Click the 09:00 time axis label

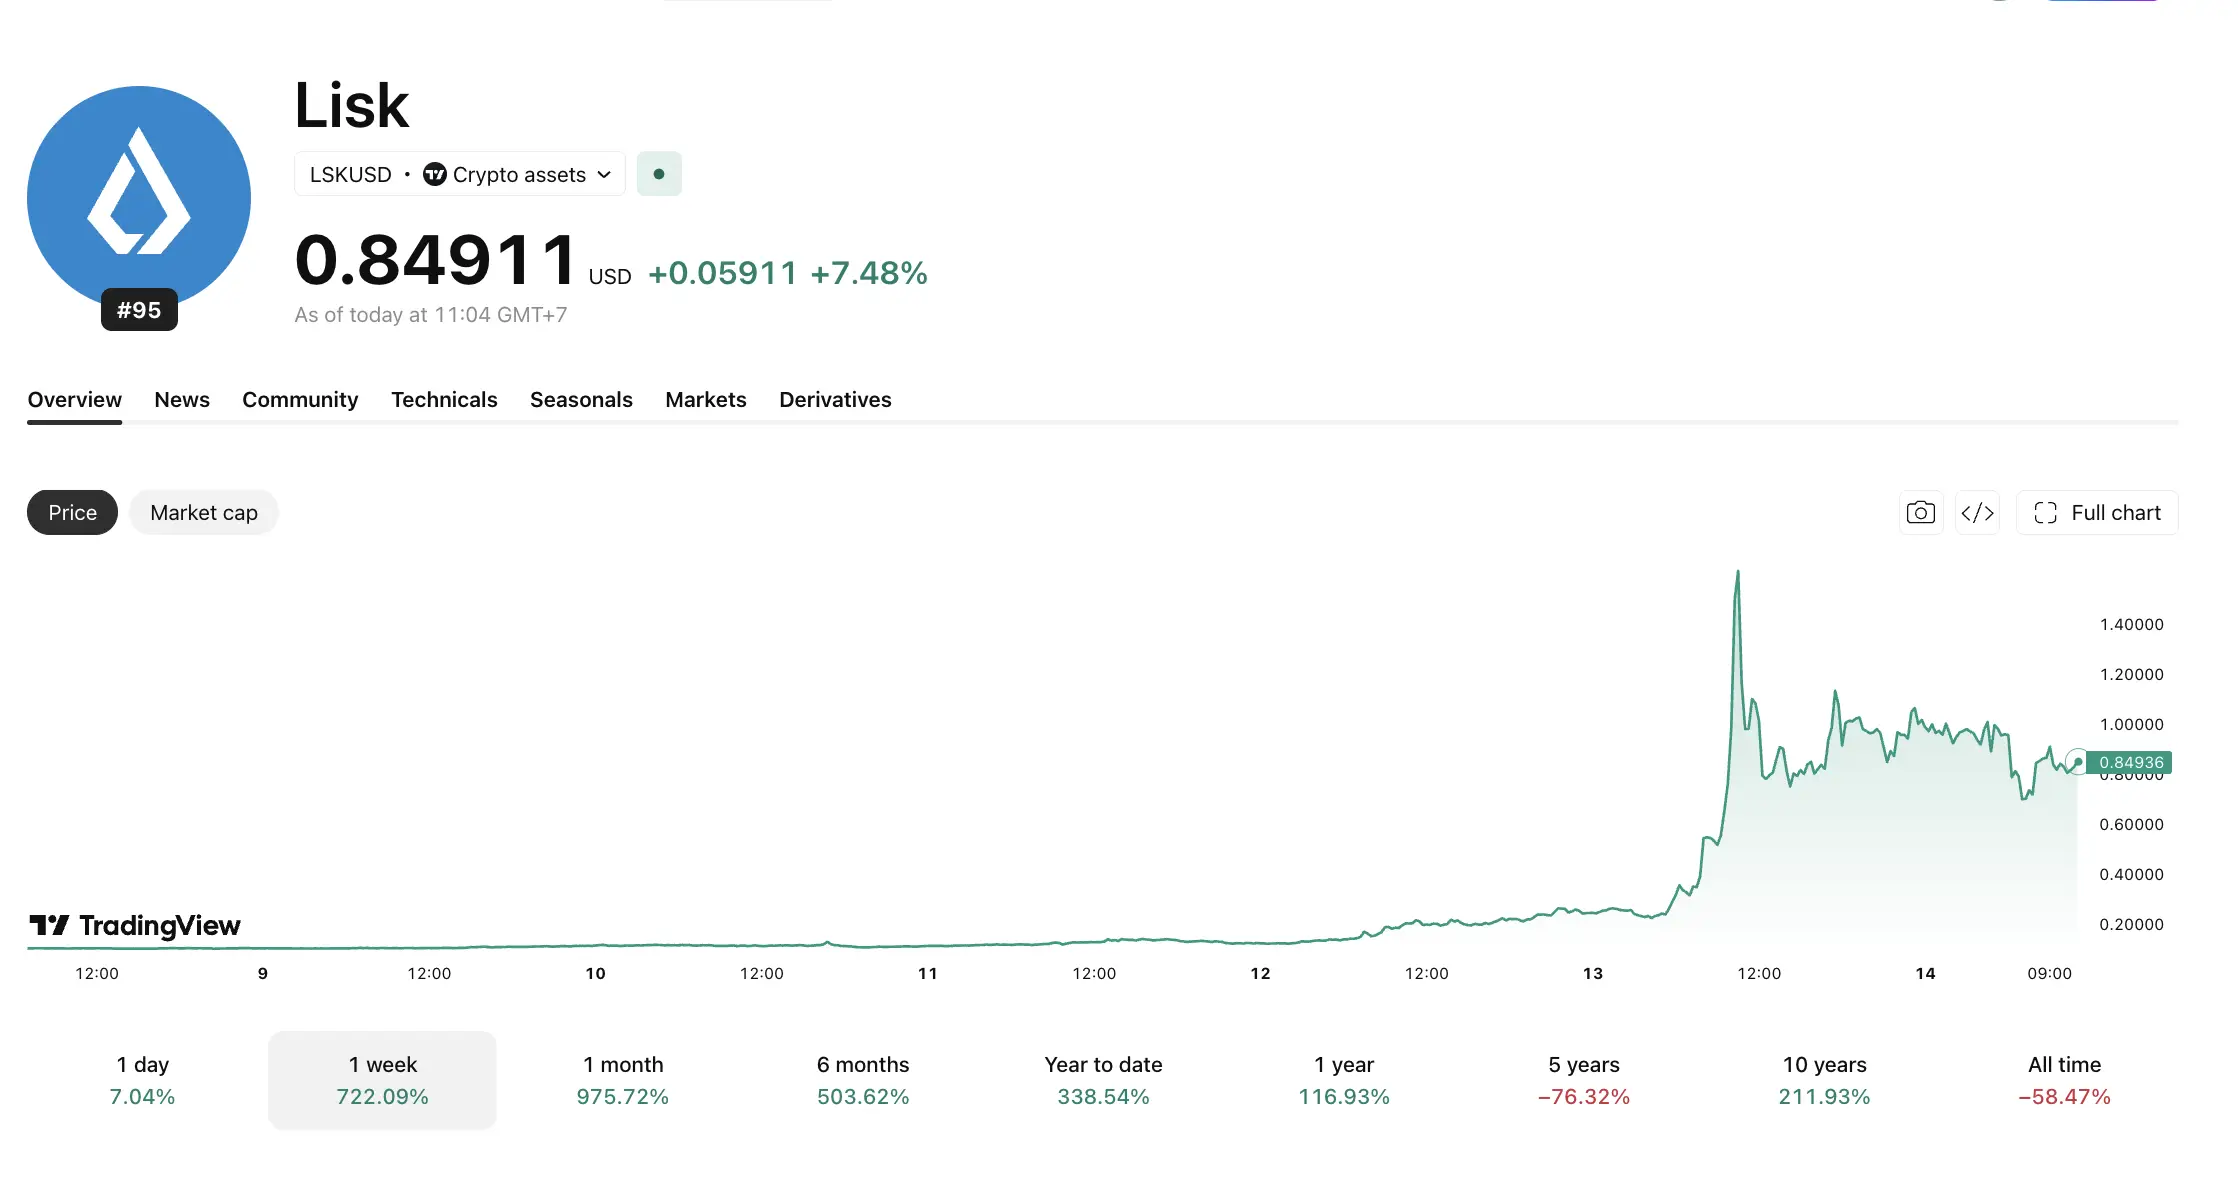[x=2050, y=974]
